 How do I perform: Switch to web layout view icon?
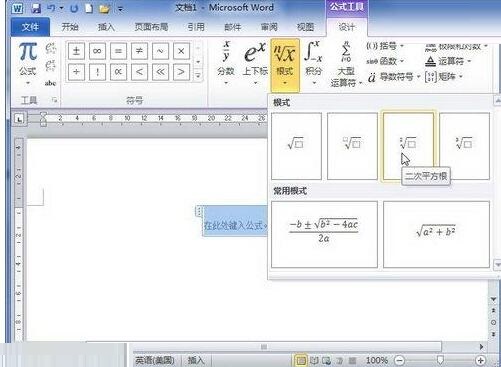click(x=326, y=360)
